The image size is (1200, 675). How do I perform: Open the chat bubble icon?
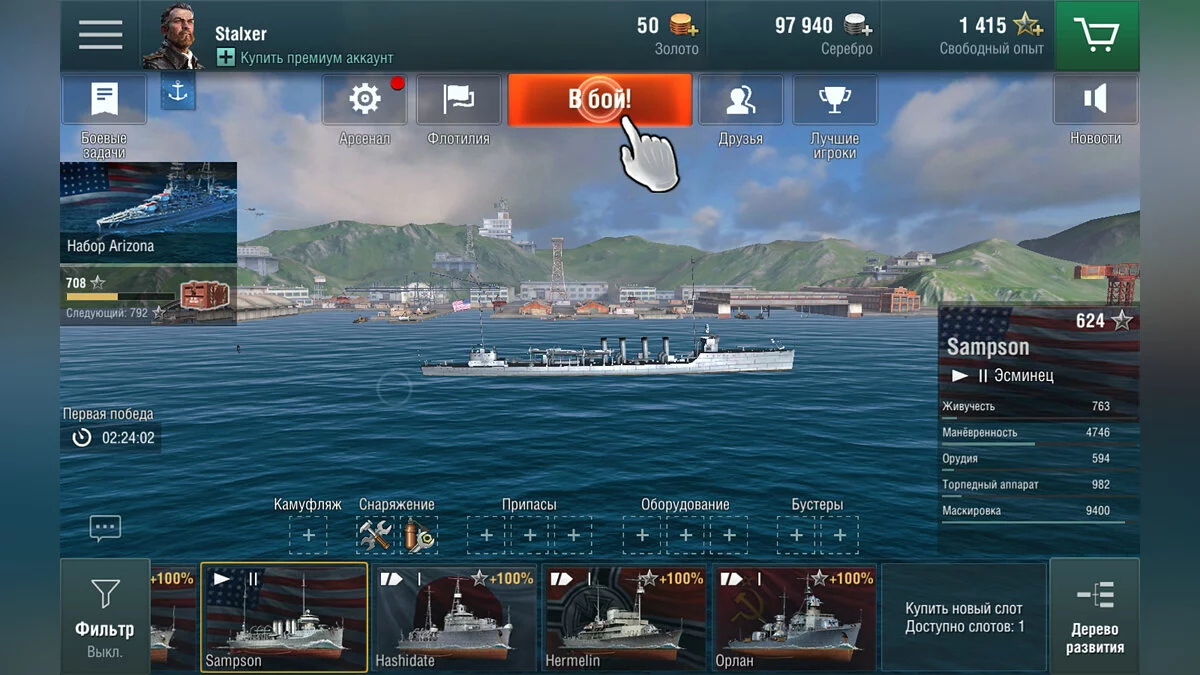coord(105,527)
